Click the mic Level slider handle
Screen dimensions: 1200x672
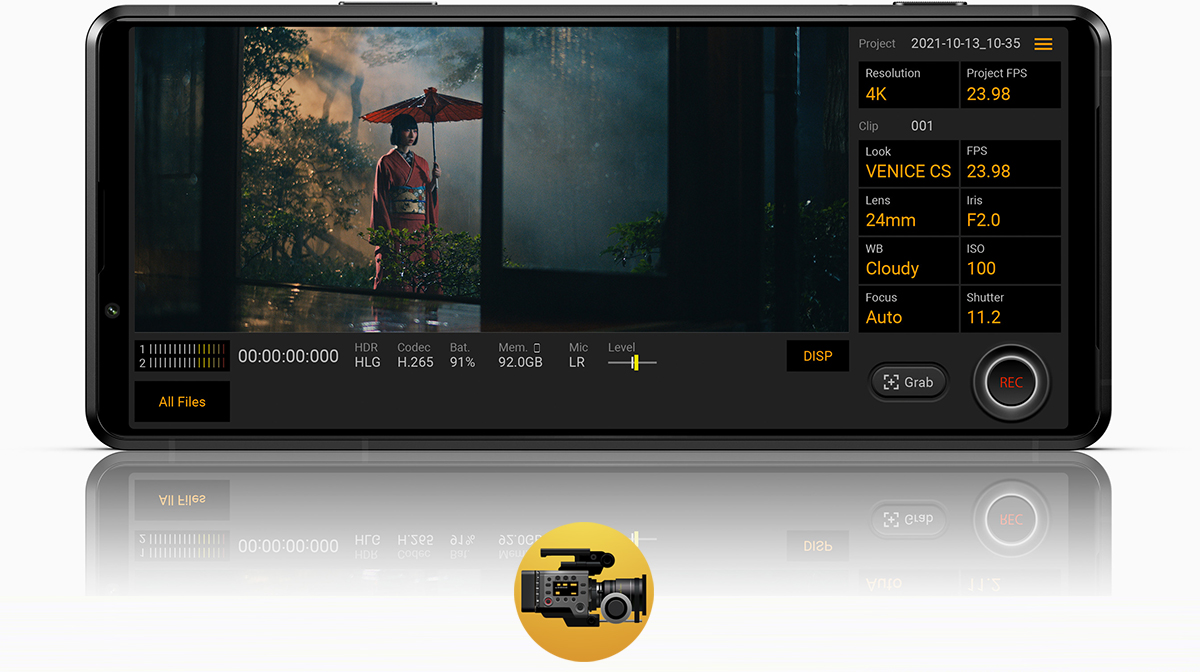(635, 363)
